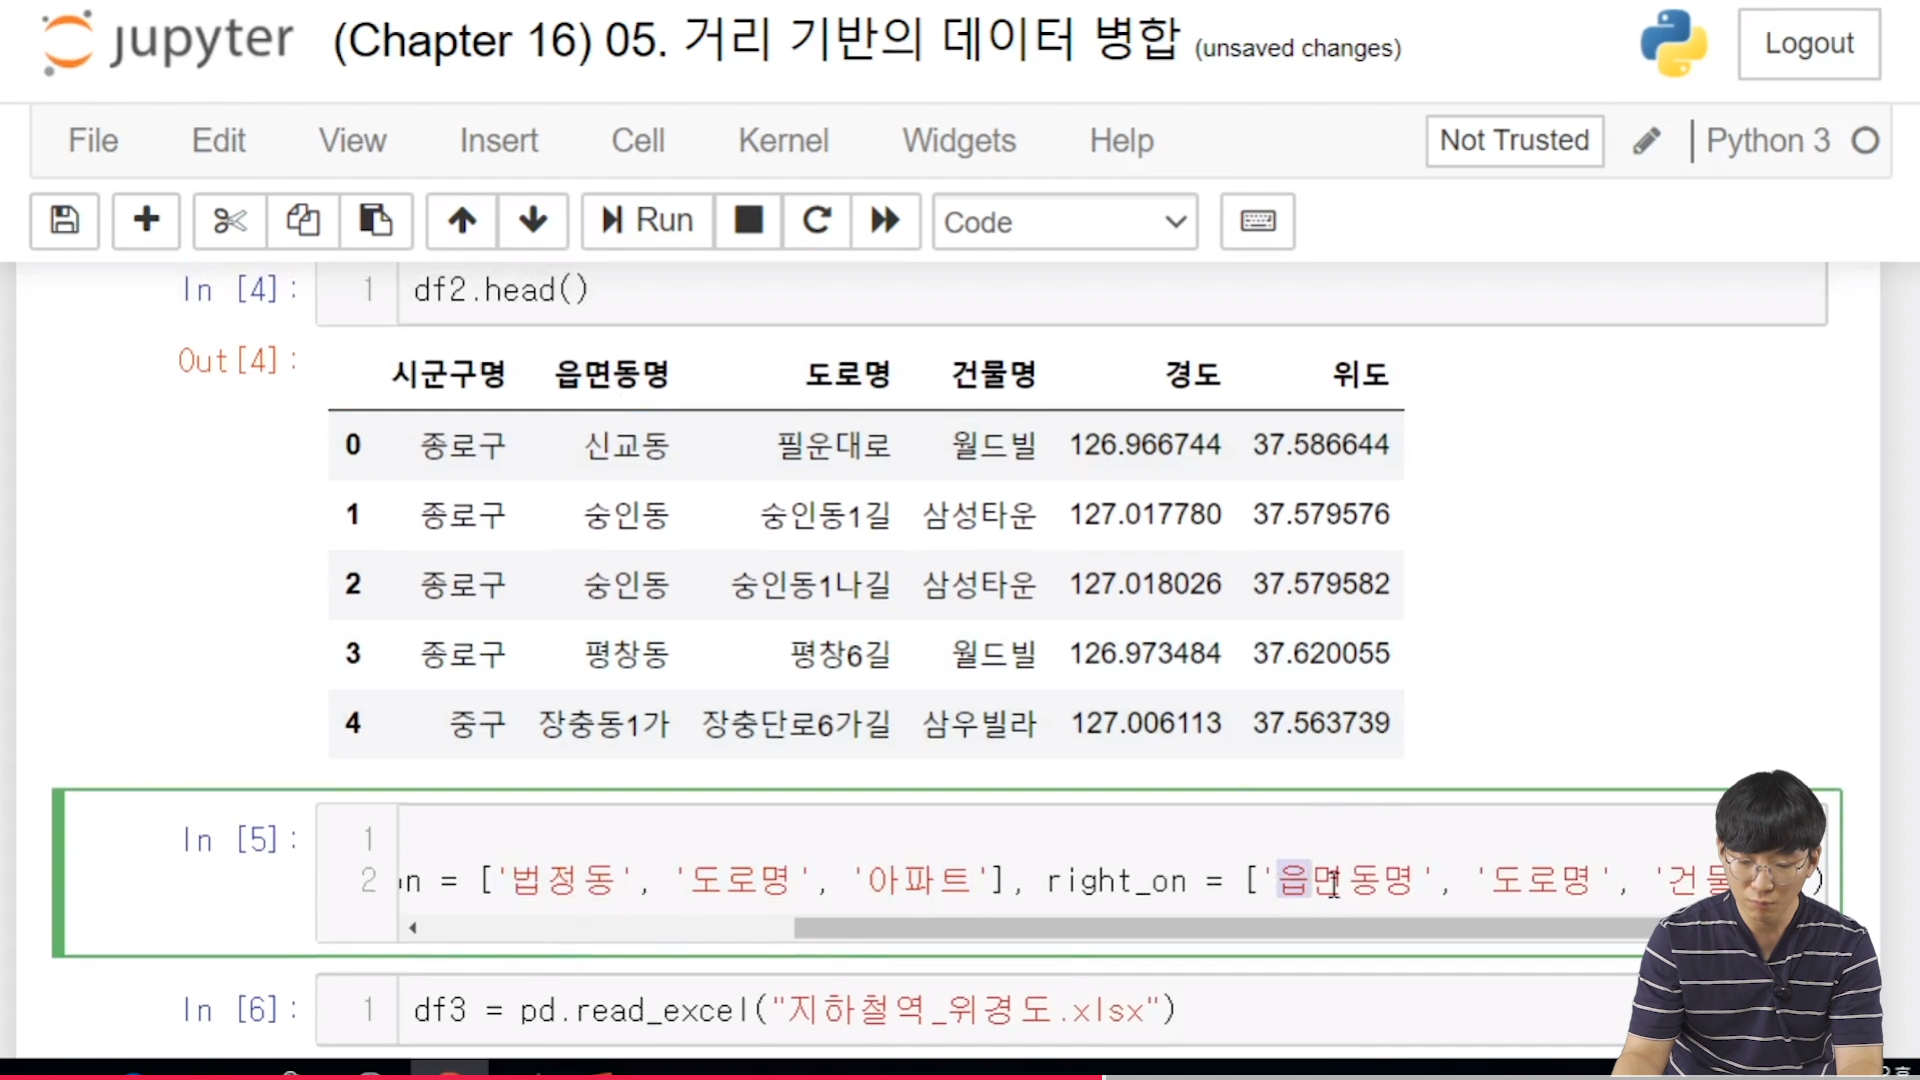Restart kernel and rerun all fast-forward icon
Screen dimensions: 1920x1080
pyautogui.click(x=885, y=220)
